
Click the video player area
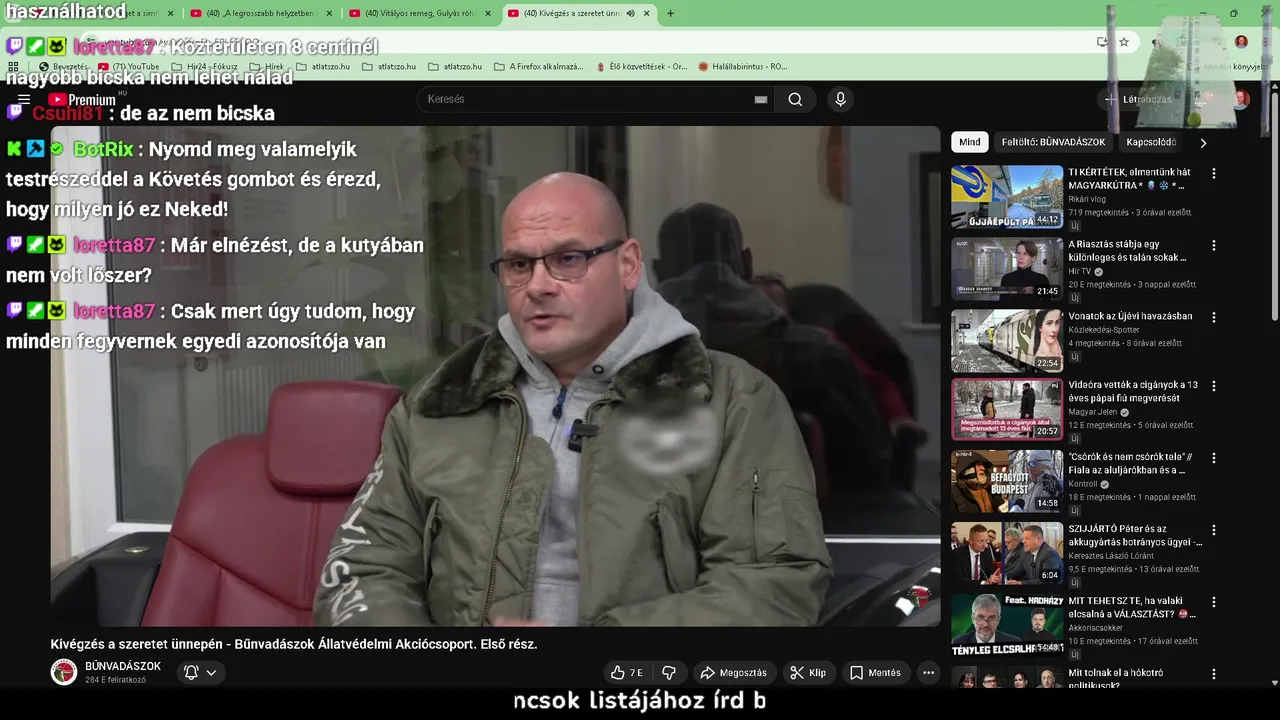tap(495, 376)
